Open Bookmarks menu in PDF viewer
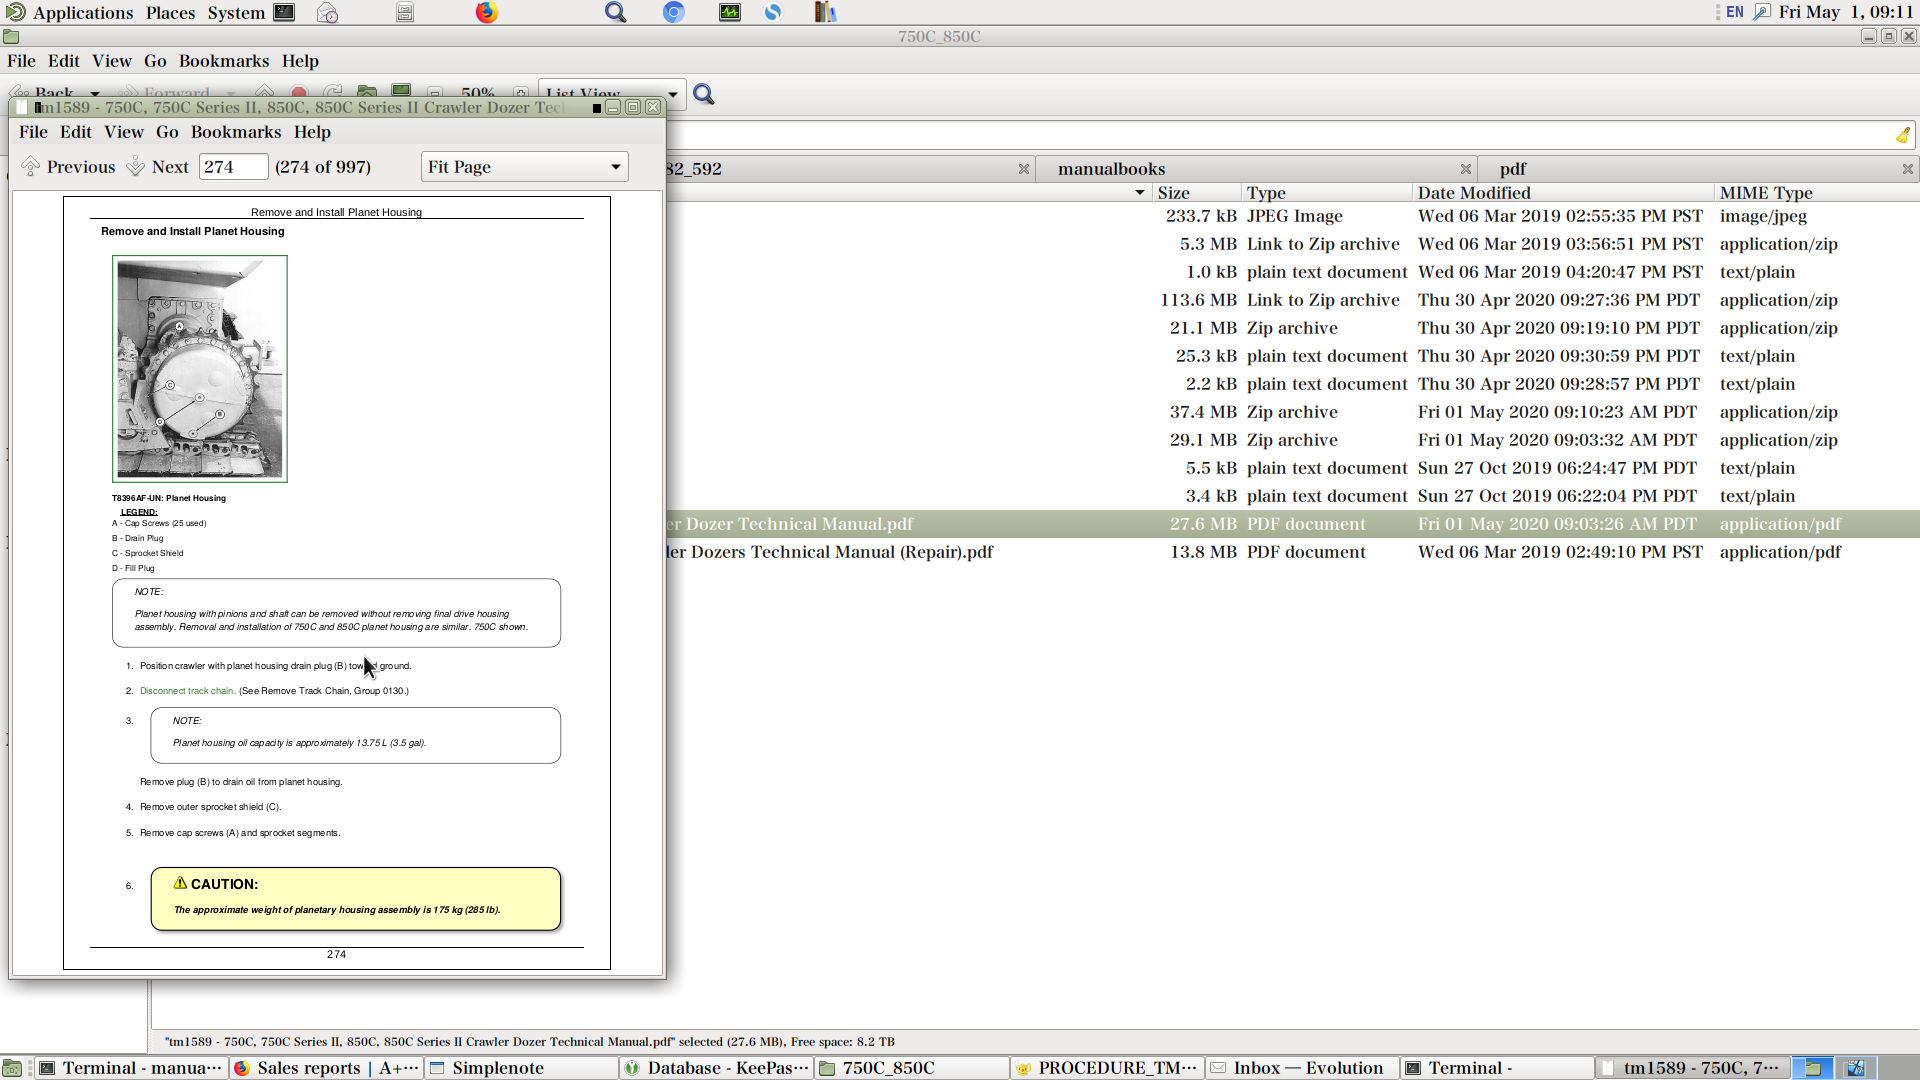The height and width of the screenshot is (1080, 1920). [x=236, y=132]
